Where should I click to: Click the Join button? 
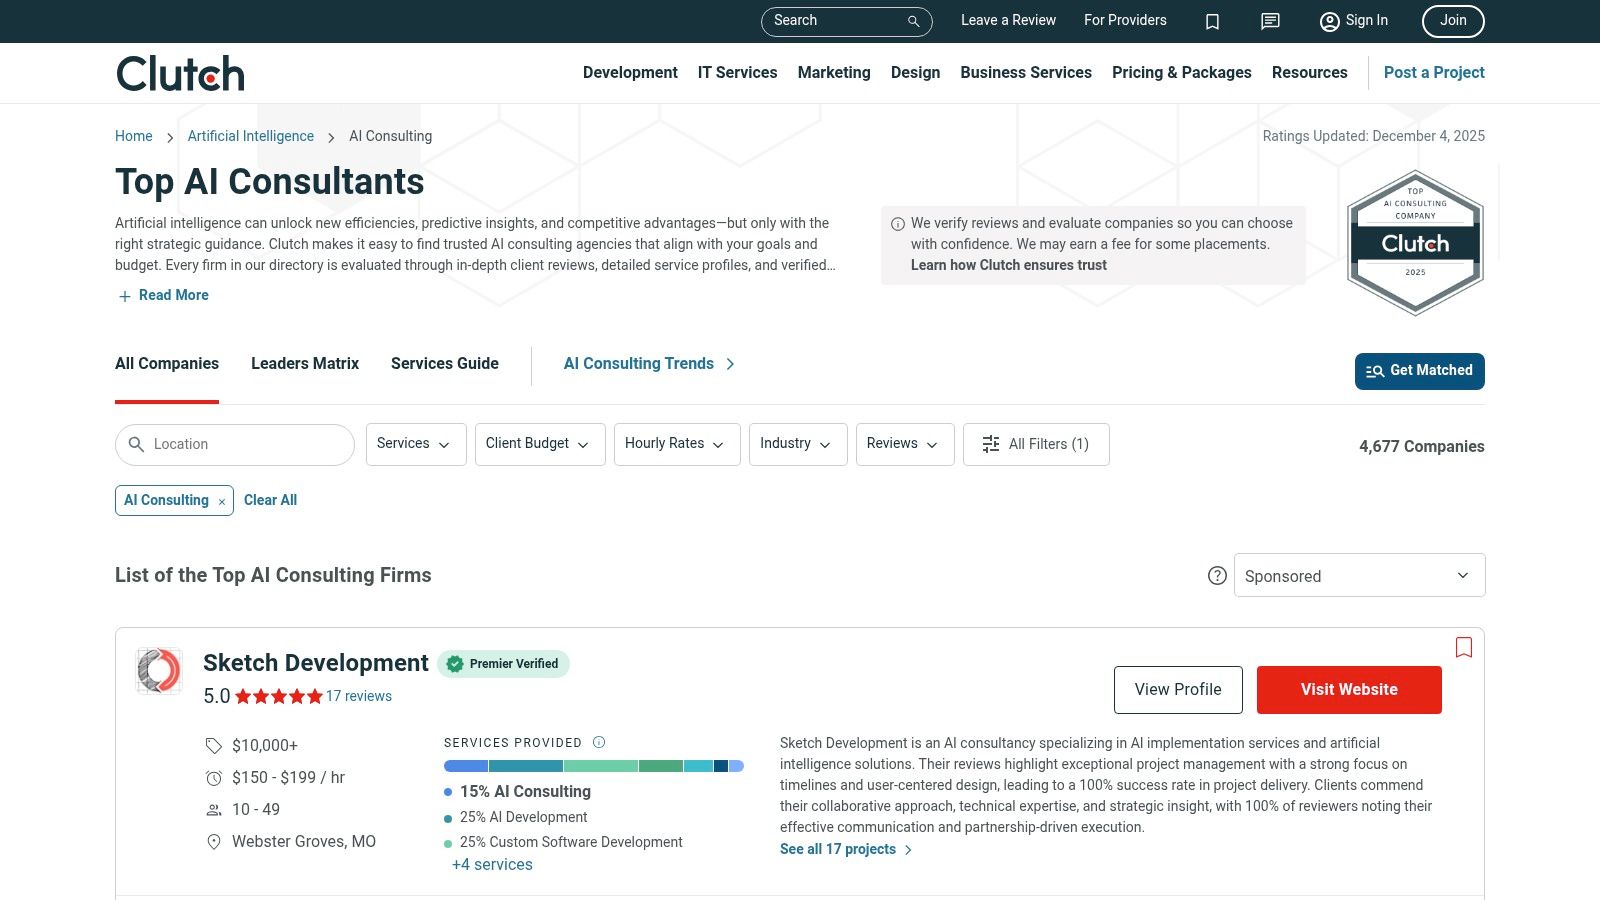point(1453,21)
